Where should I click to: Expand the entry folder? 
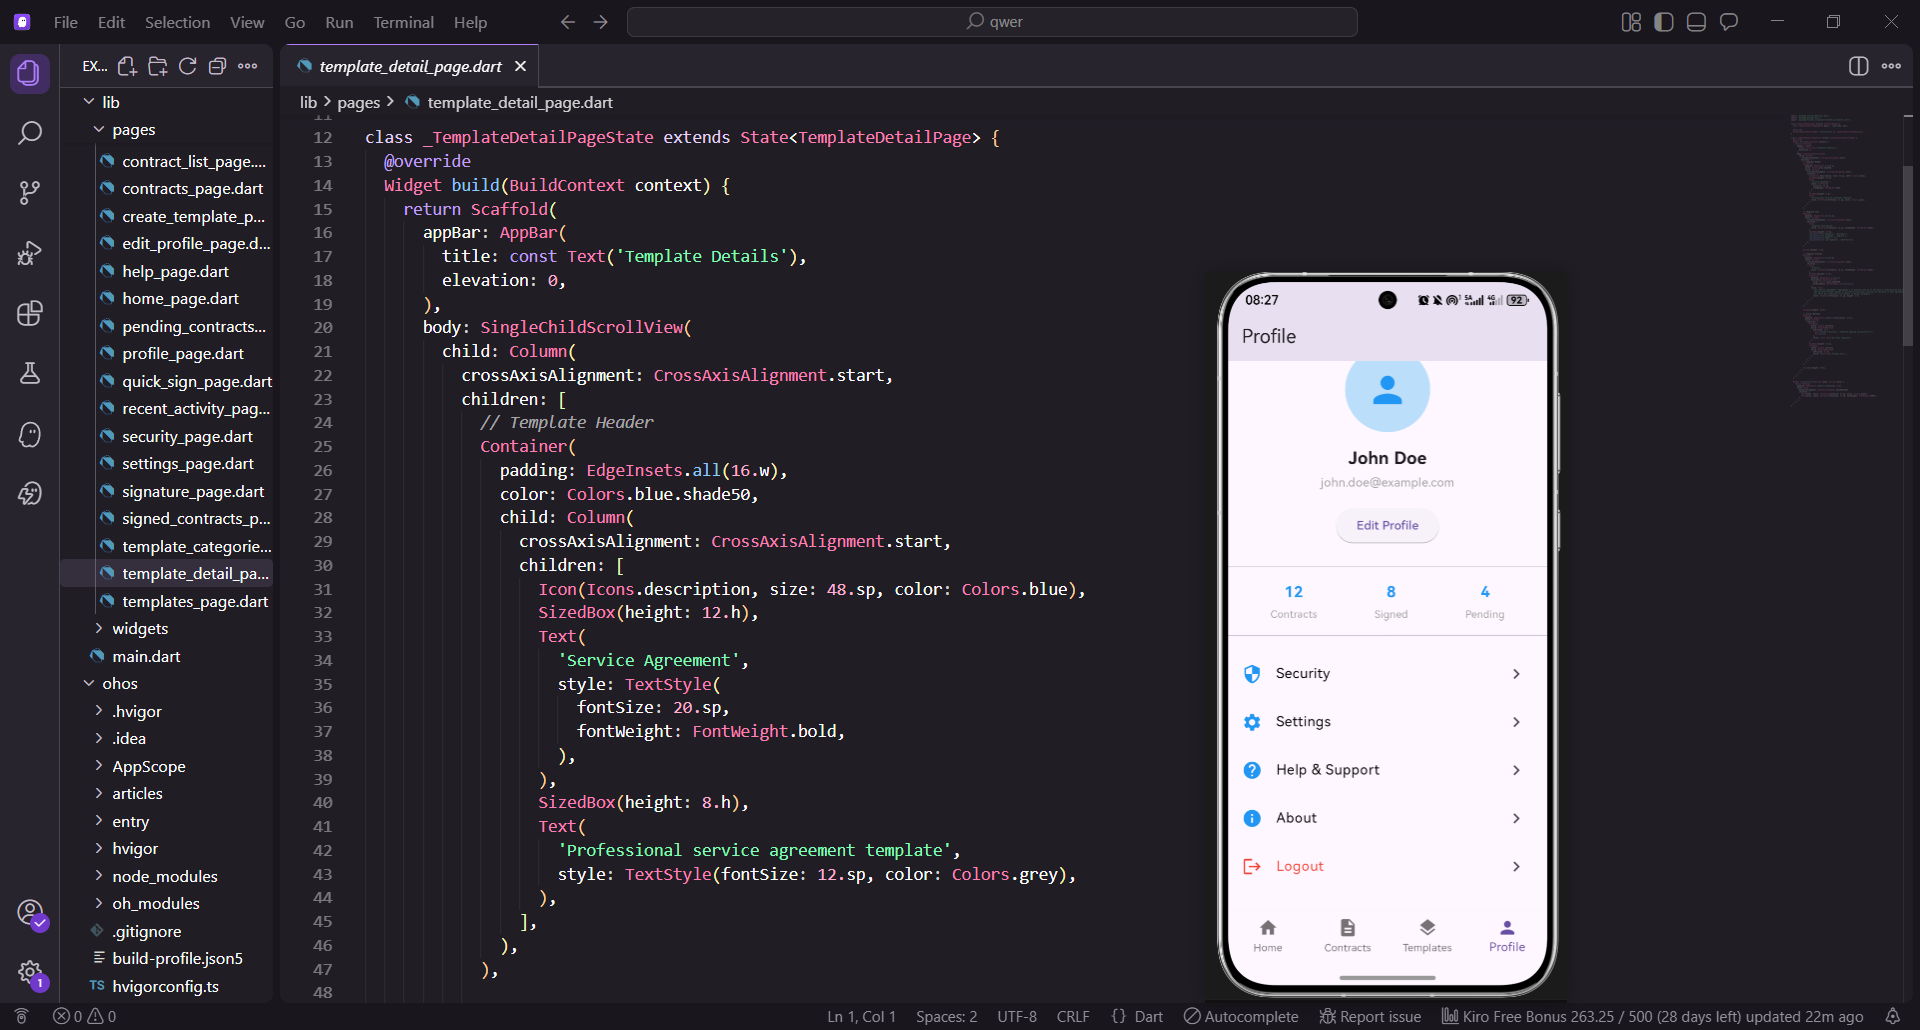166,822
